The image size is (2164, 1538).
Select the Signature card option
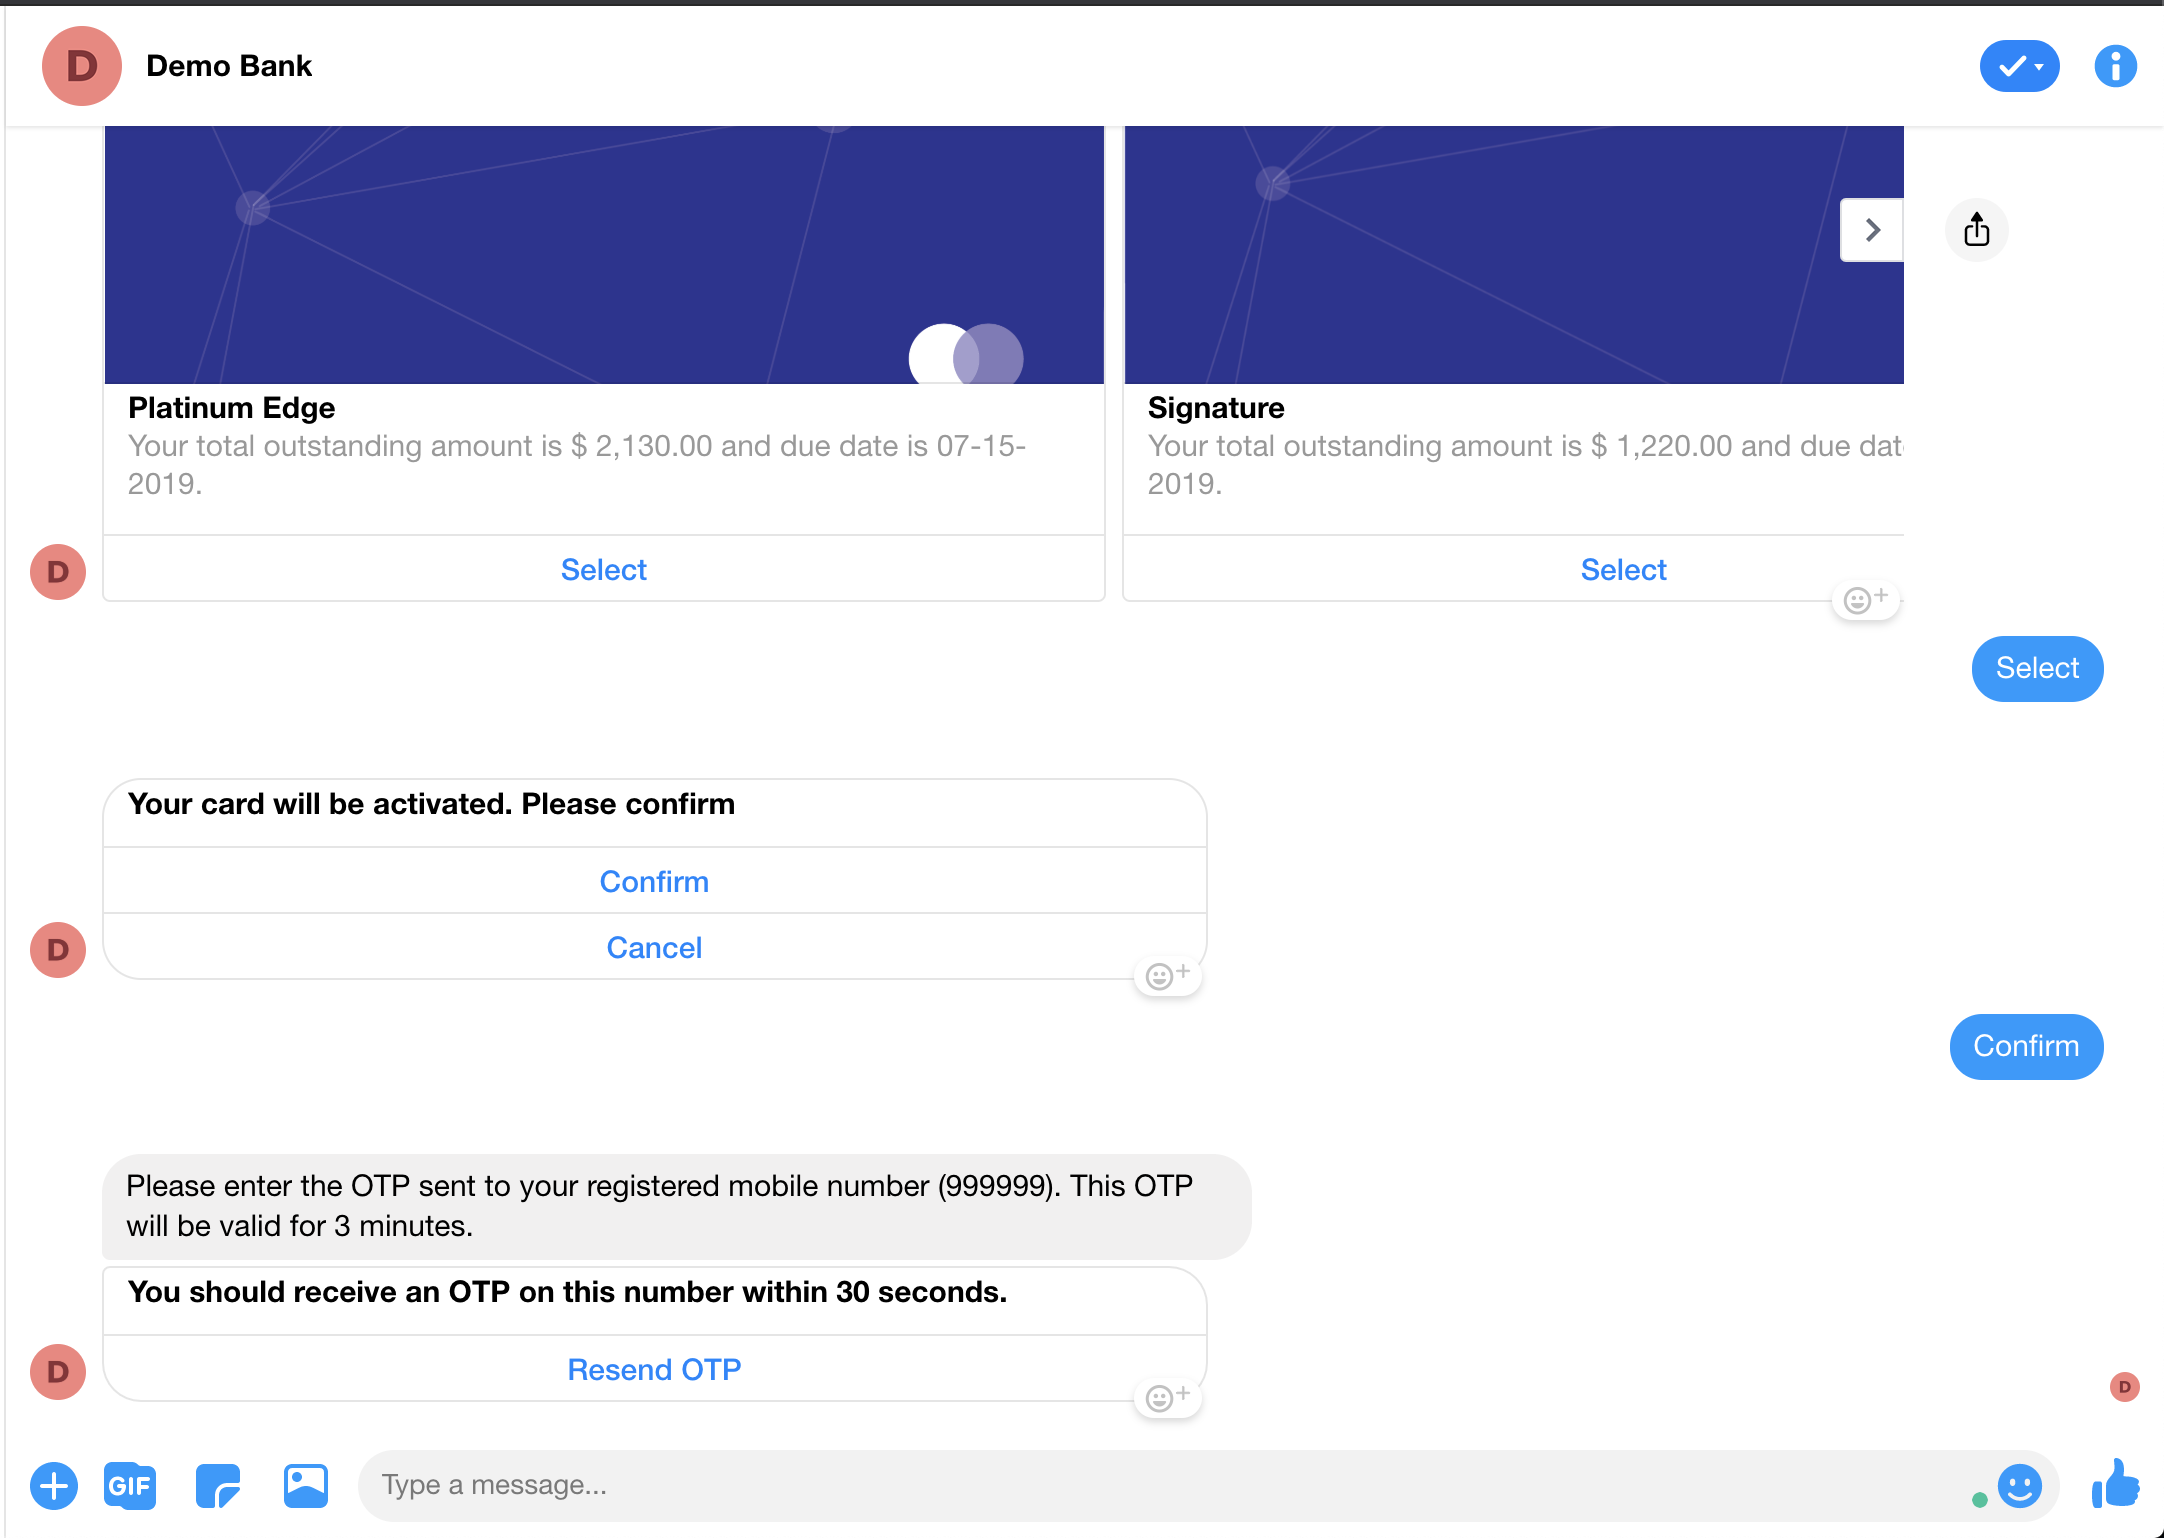click(1623, 568)
